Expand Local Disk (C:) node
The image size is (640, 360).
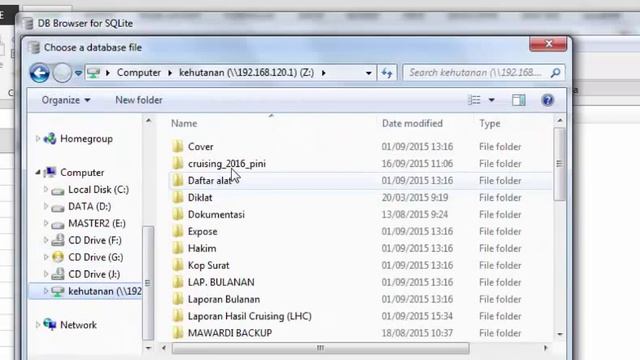tap(46, 190)
